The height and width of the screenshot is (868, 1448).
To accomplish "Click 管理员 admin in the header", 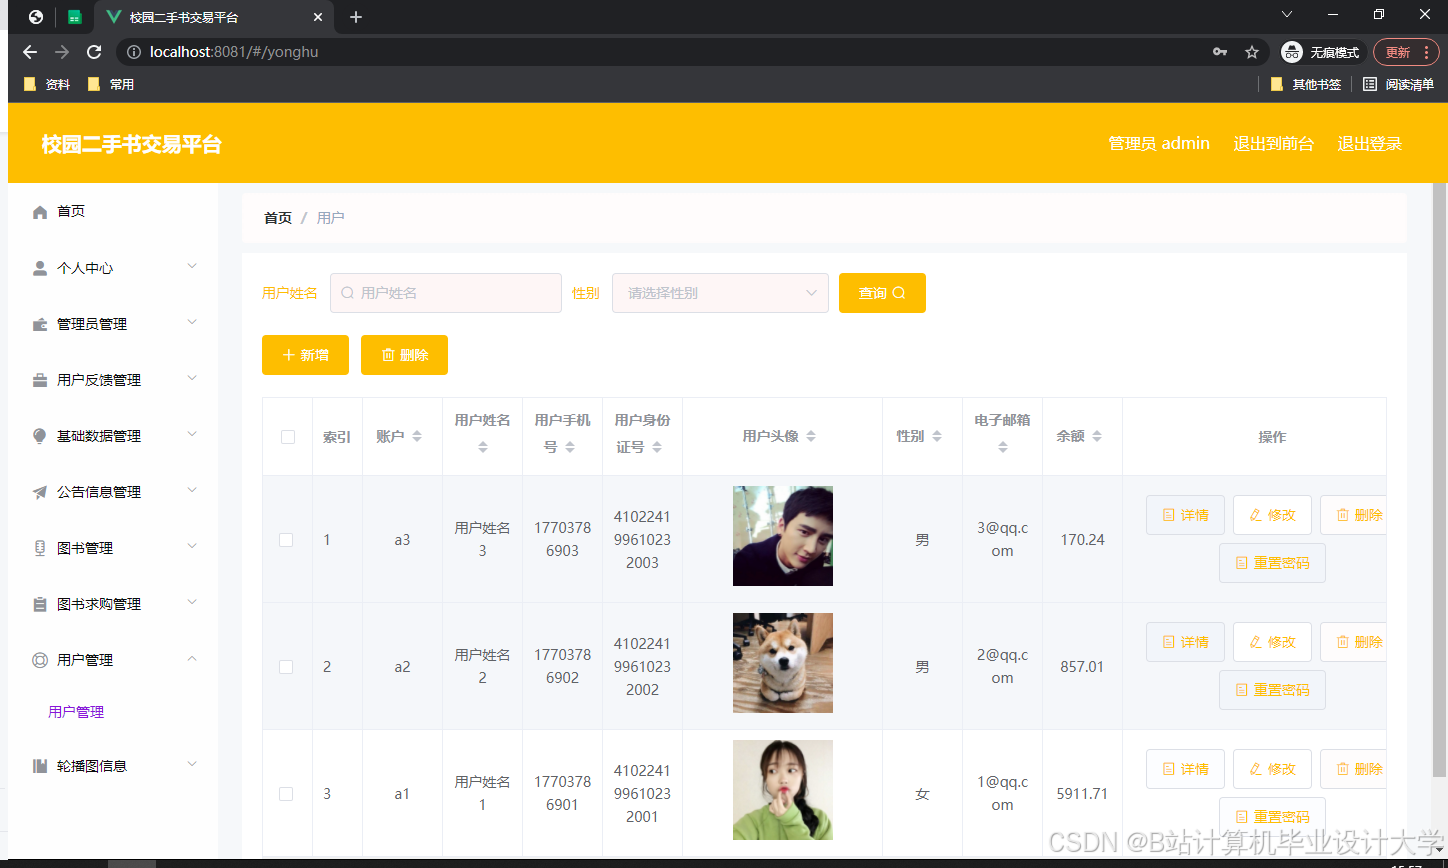I will tap(1159, 143).
